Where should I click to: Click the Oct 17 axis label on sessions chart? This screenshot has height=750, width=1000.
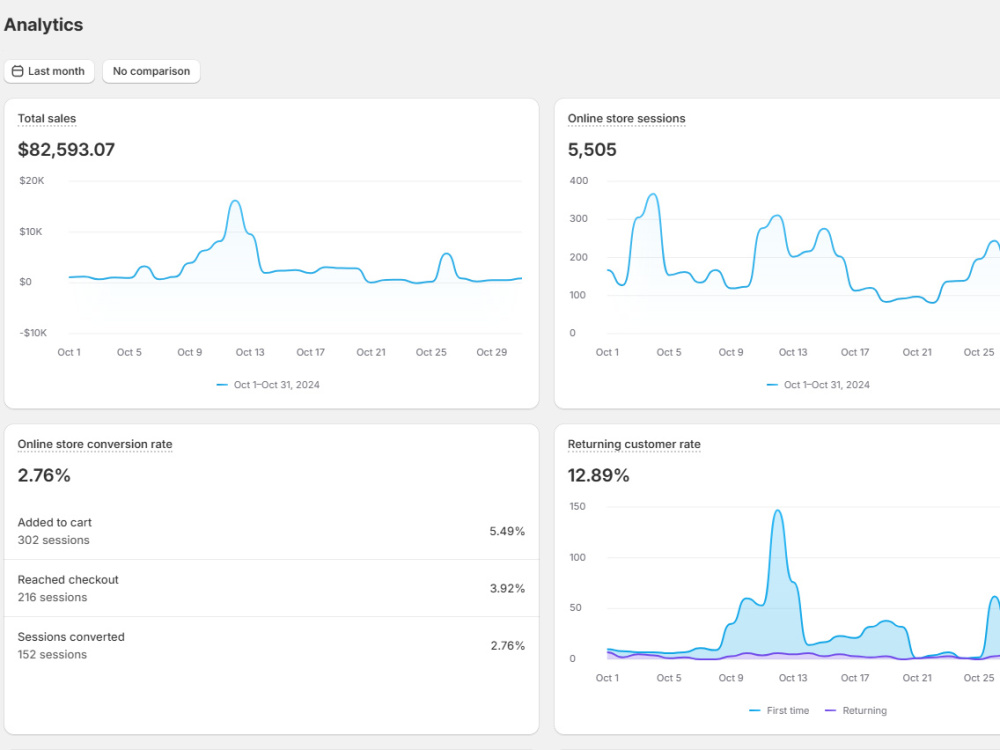point(855,353)
